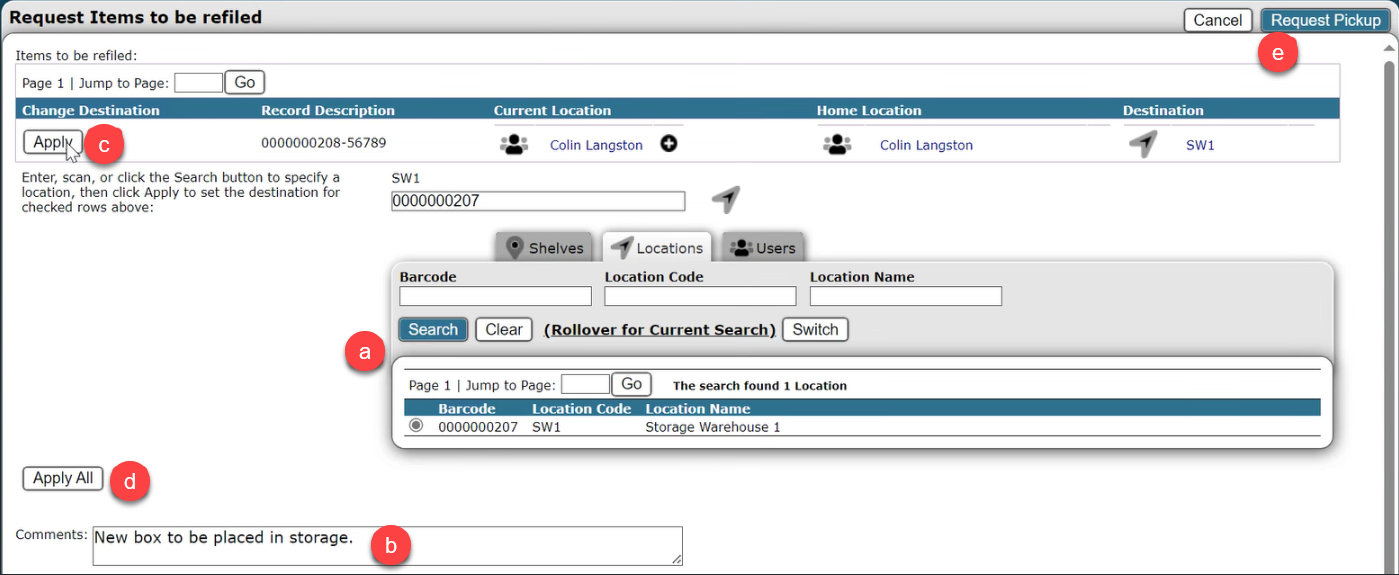Click Rollover for Current Search link
Screen dimensions: 1399x575
pos(660,330)
